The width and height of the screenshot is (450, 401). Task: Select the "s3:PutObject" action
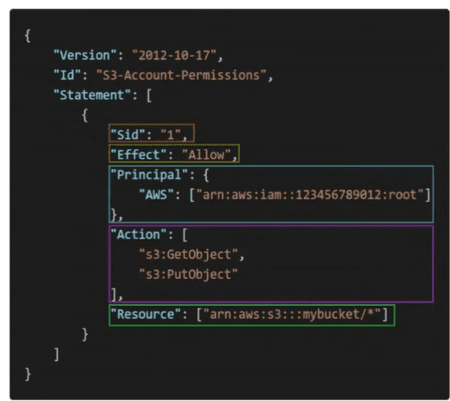(x=188, y=274)
